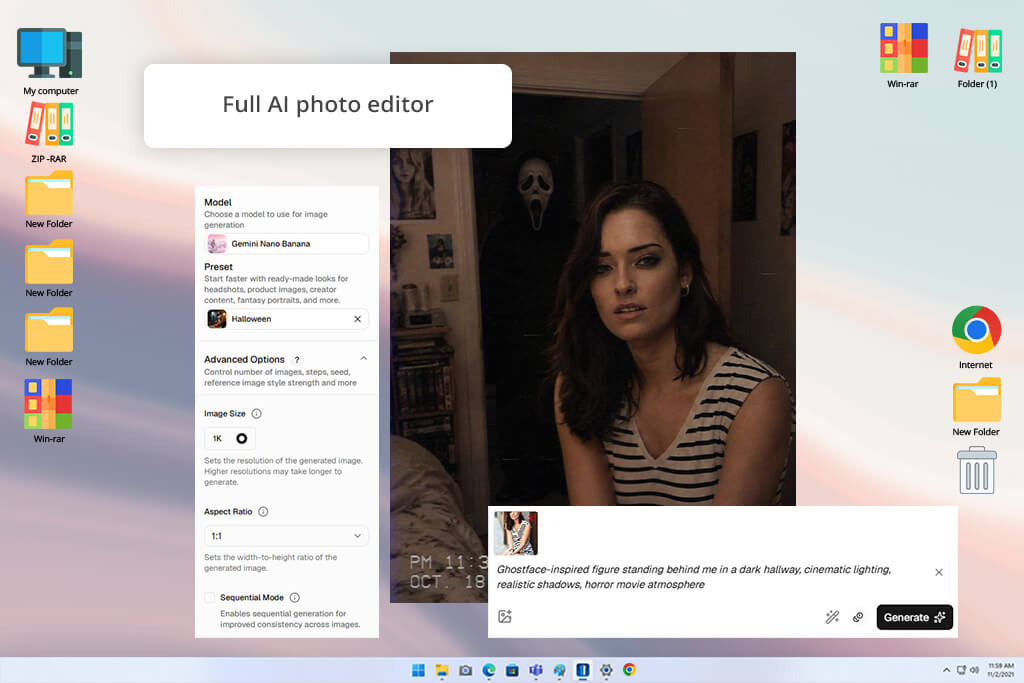Select the New Folder below Internet icon
This screenshot has width=1024, height=683.
pyautogui.click(x=976, y=407)
